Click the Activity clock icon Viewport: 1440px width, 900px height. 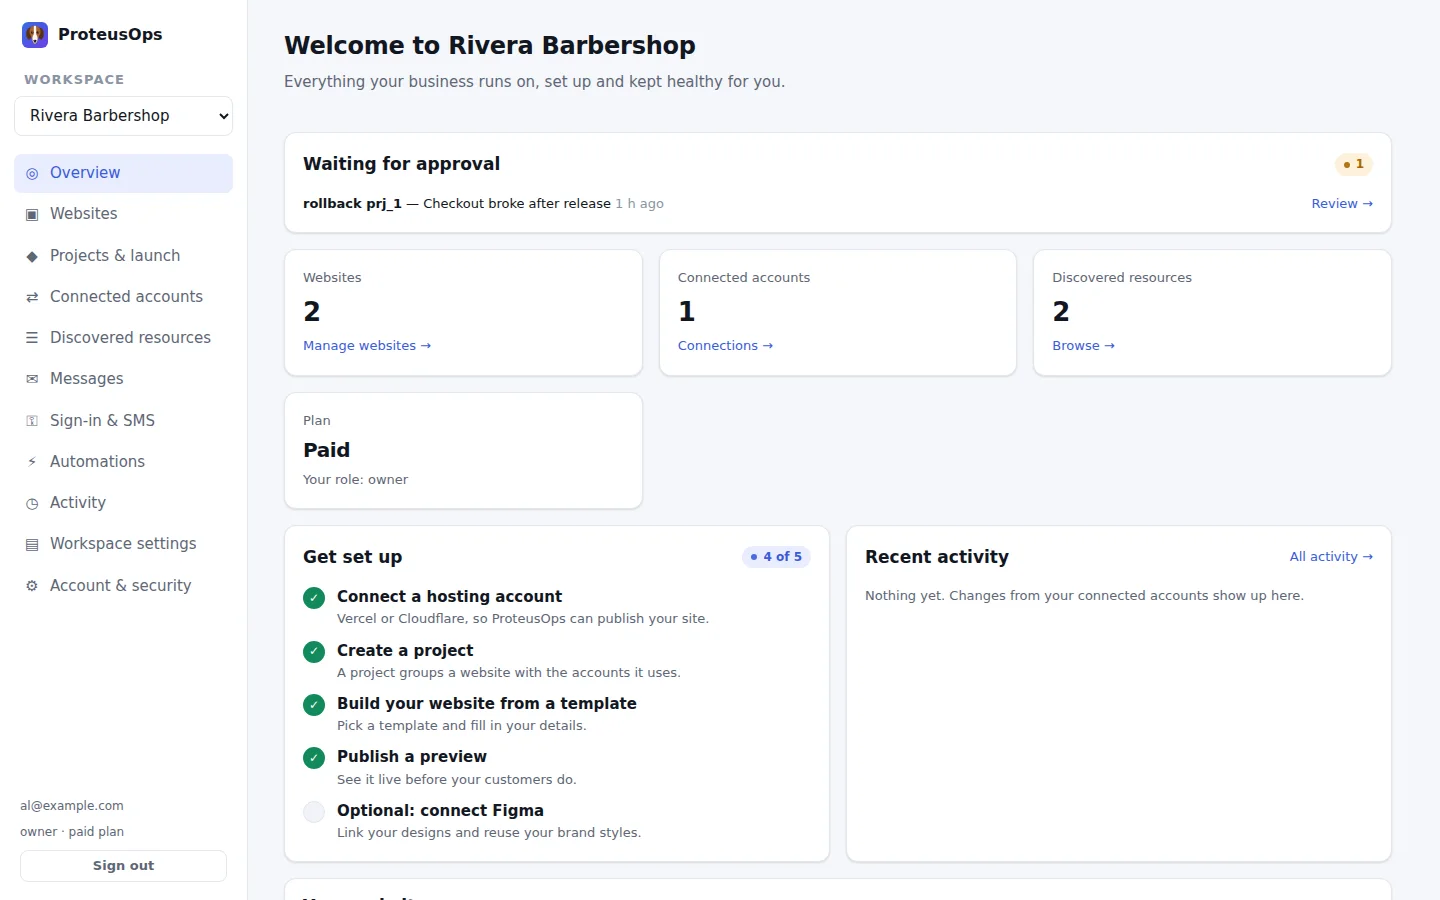click(x=32, y=503)
